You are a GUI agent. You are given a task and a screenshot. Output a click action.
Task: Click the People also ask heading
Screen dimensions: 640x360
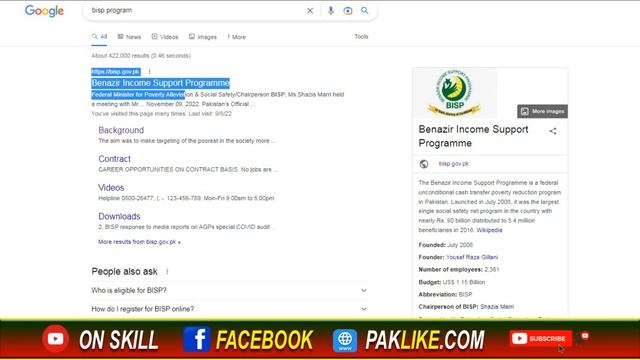coord(124,271)
